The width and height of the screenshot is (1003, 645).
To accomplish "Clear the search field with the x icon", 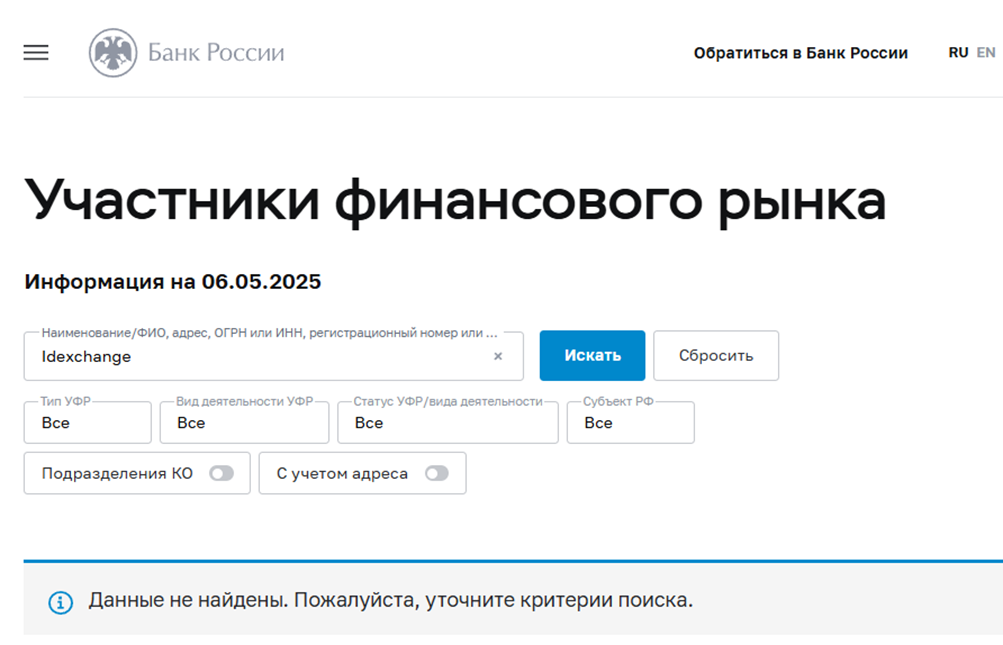I will (498, 356).
